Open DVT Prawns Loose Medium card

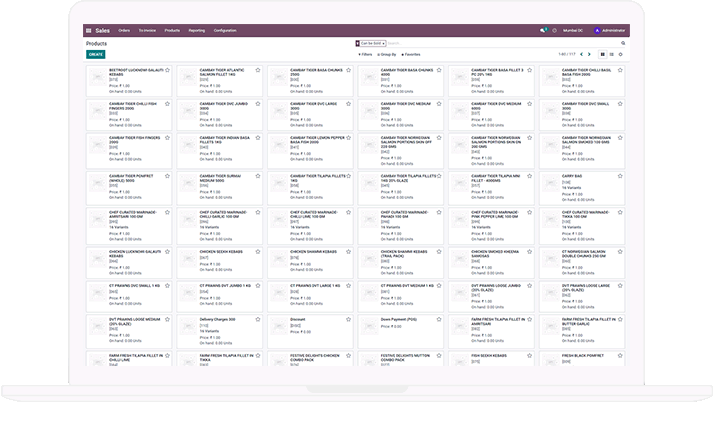(x=129, y=332)
